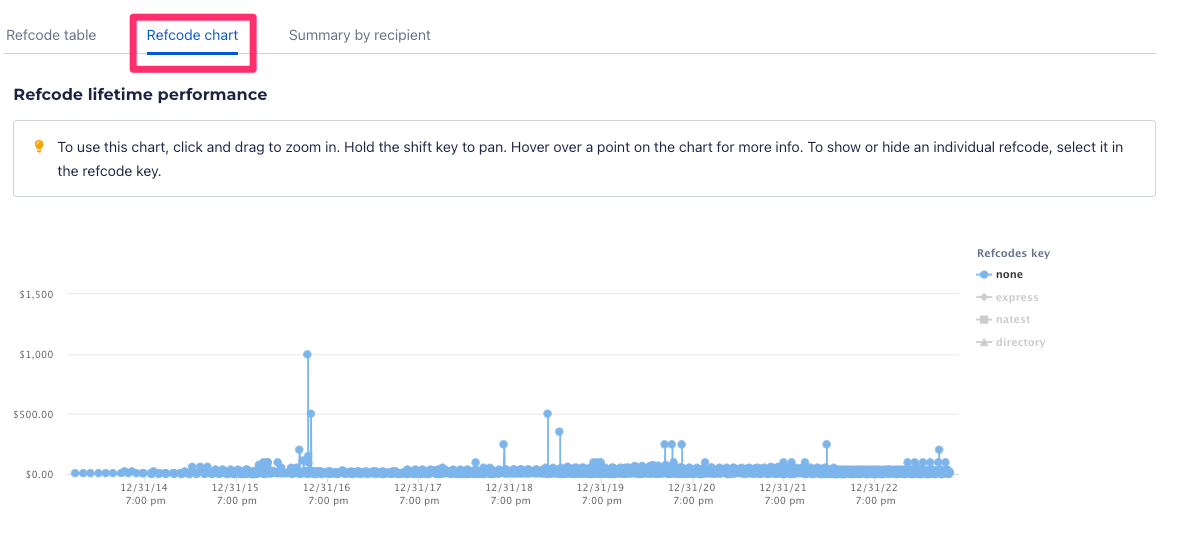Show the 'natest' refcode series label
This screenshot has width=1183, height=538.
[1013, 320]
